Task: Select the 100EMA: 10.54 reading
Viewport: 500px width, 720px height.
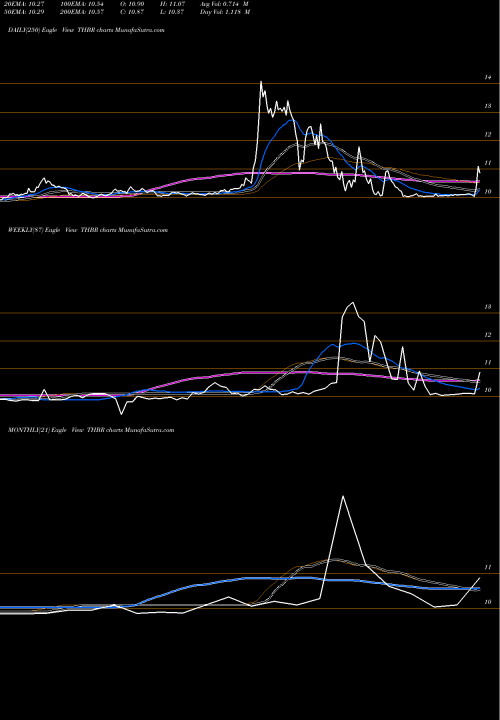Action: (x=86, y=4)
